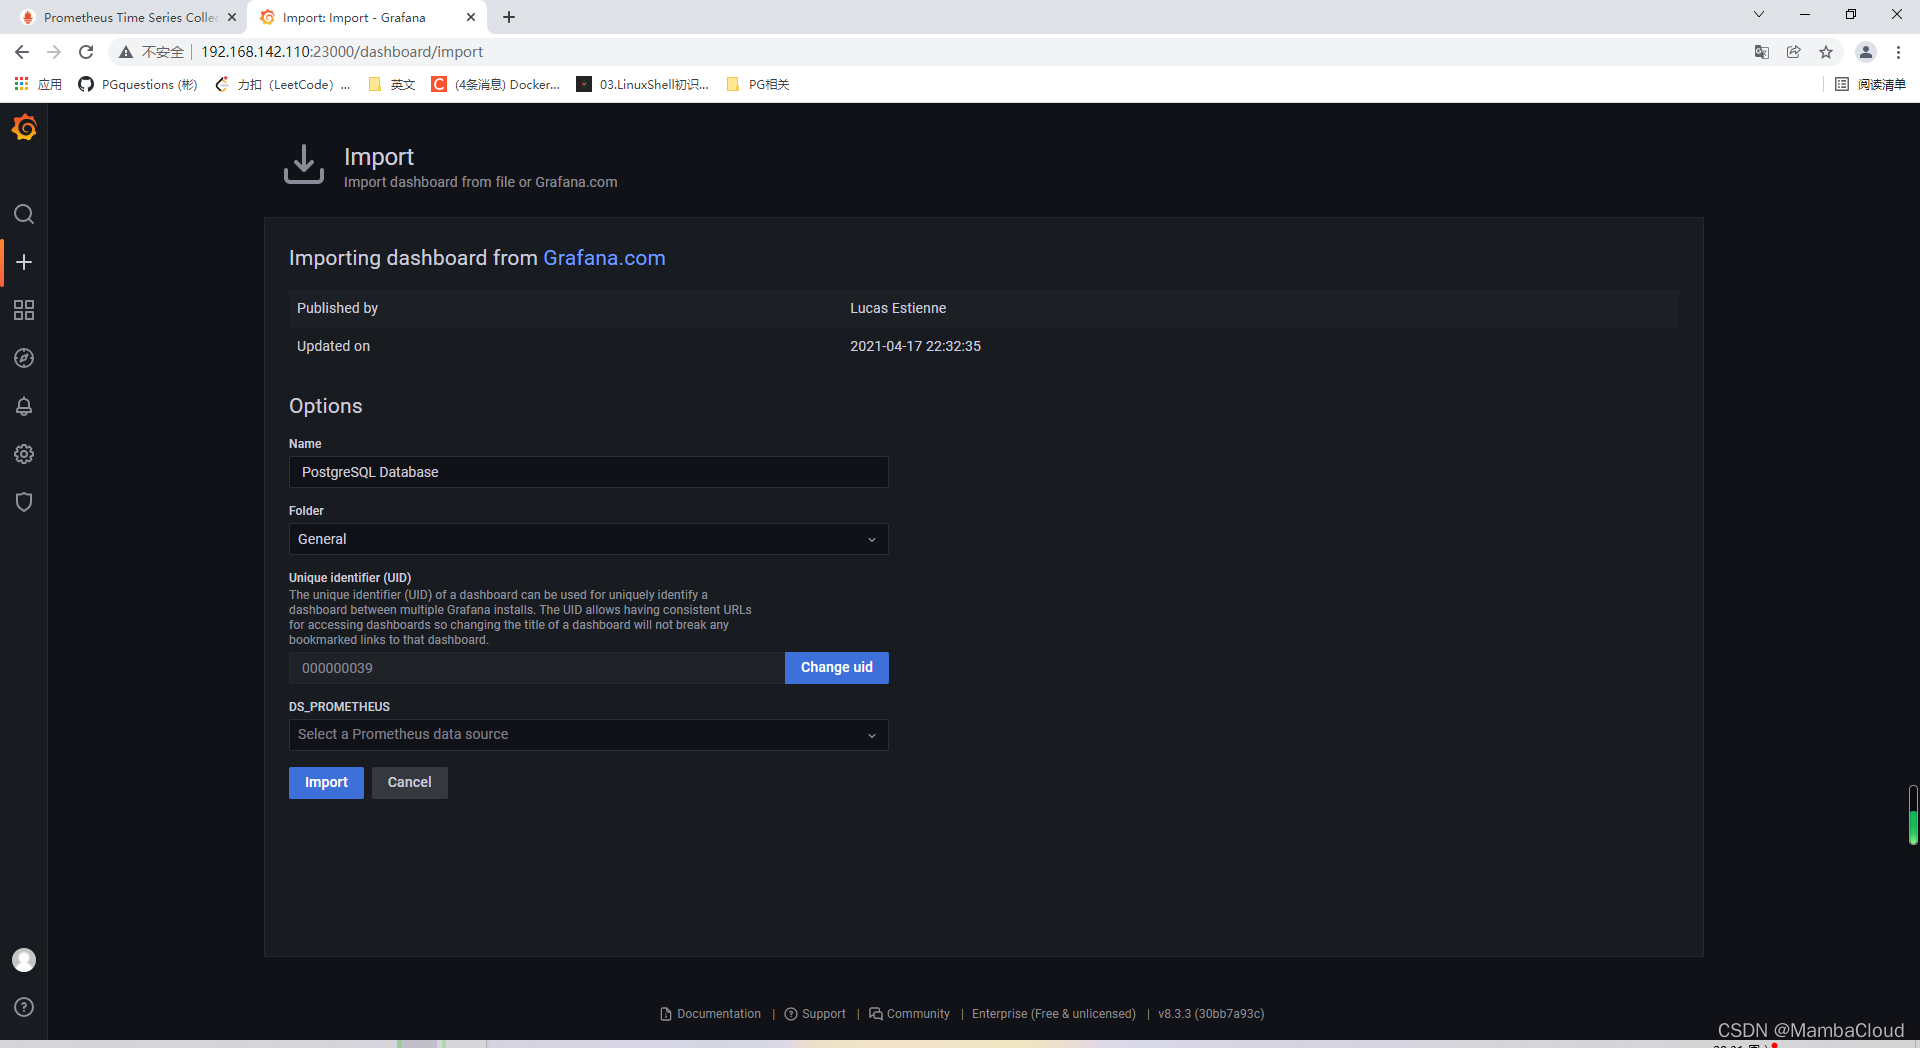Open the apps bookmark shortcut
The width and height of the screenshot is (1920, 1048).
38,84
